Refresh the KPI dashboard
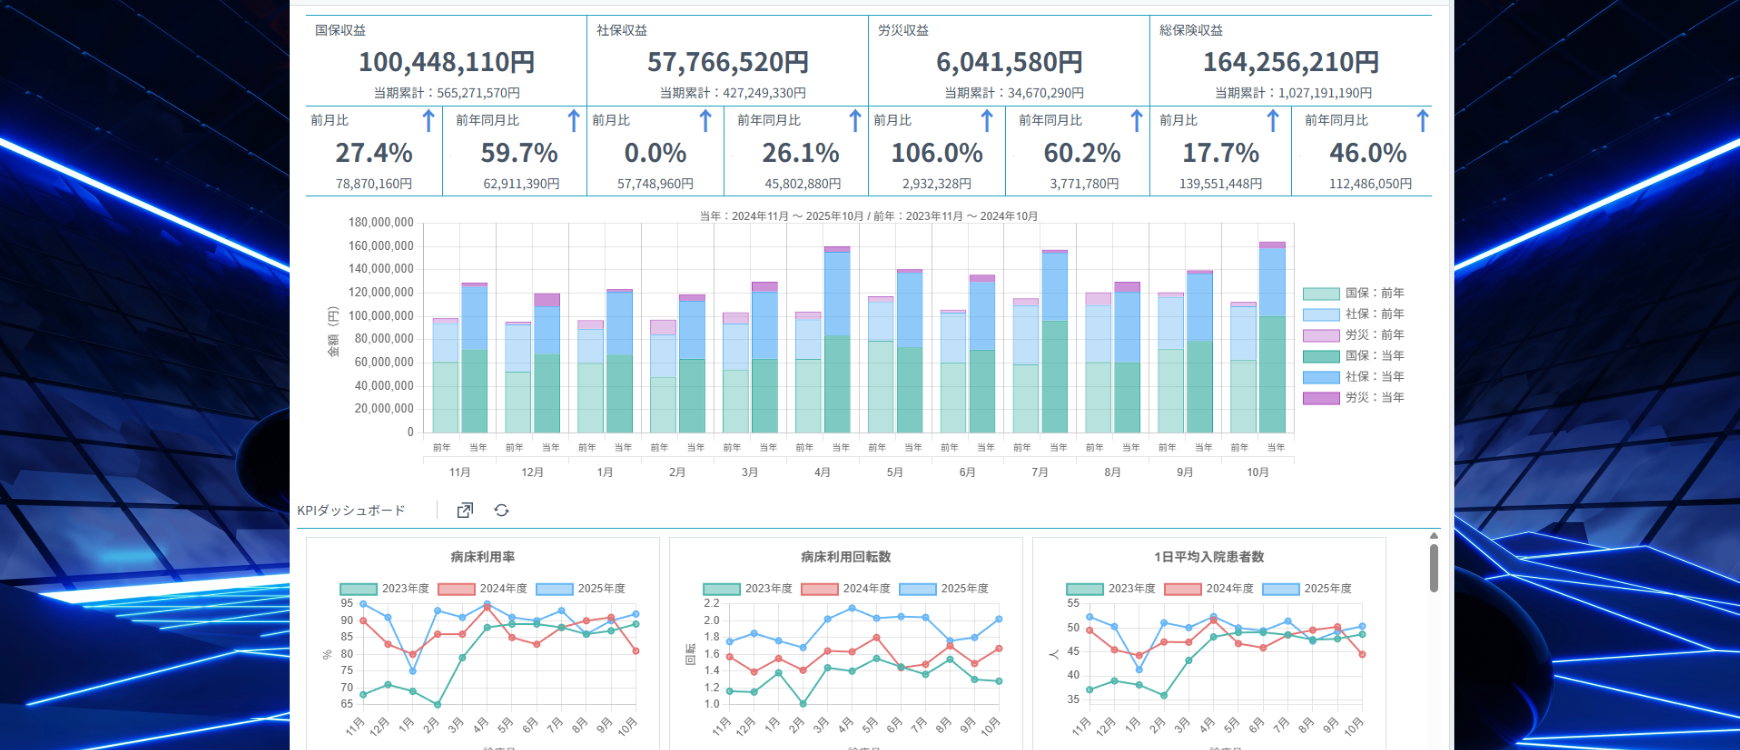The height and width of the screenshot is (750, 1740). pos(502,510)
